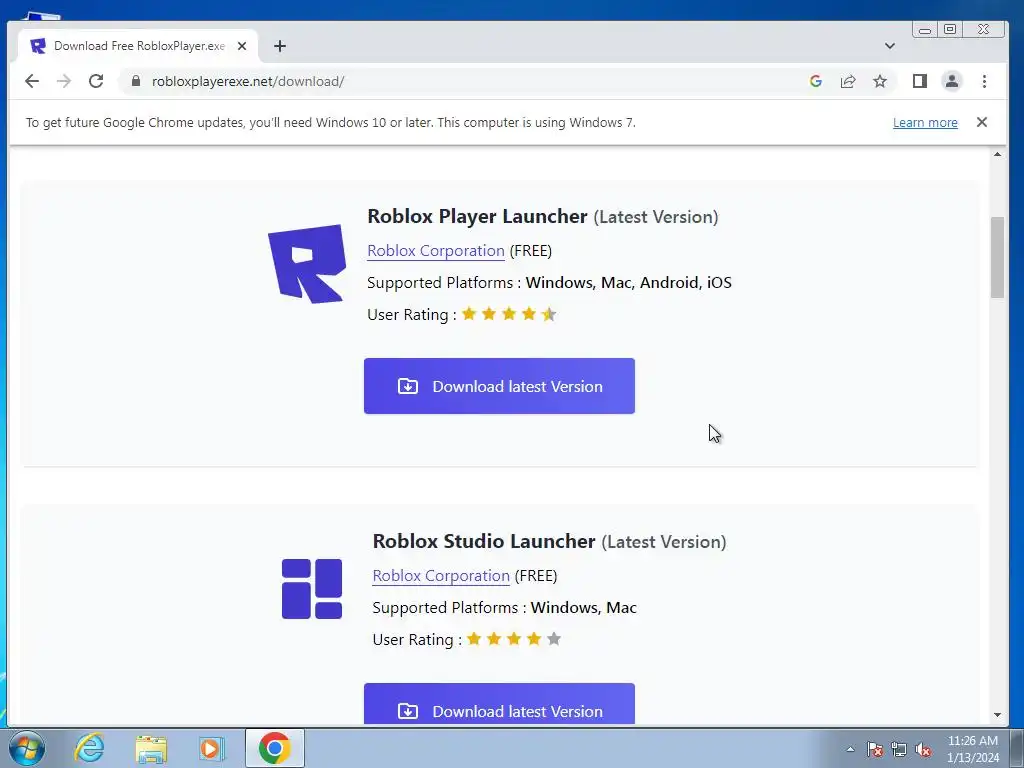This screenshot has height=768, width=1024.
Task: Click the muted volume tray icon
Action: (x=923, y=749)
